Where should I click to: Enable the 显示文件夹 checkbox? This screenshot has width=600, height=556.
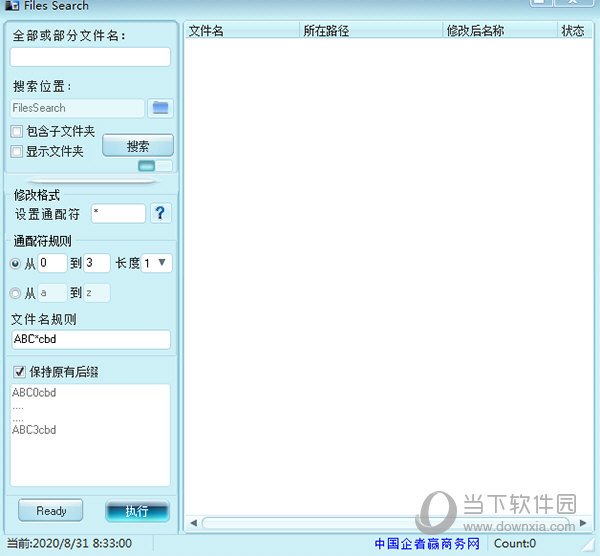(x=17, y=152)
